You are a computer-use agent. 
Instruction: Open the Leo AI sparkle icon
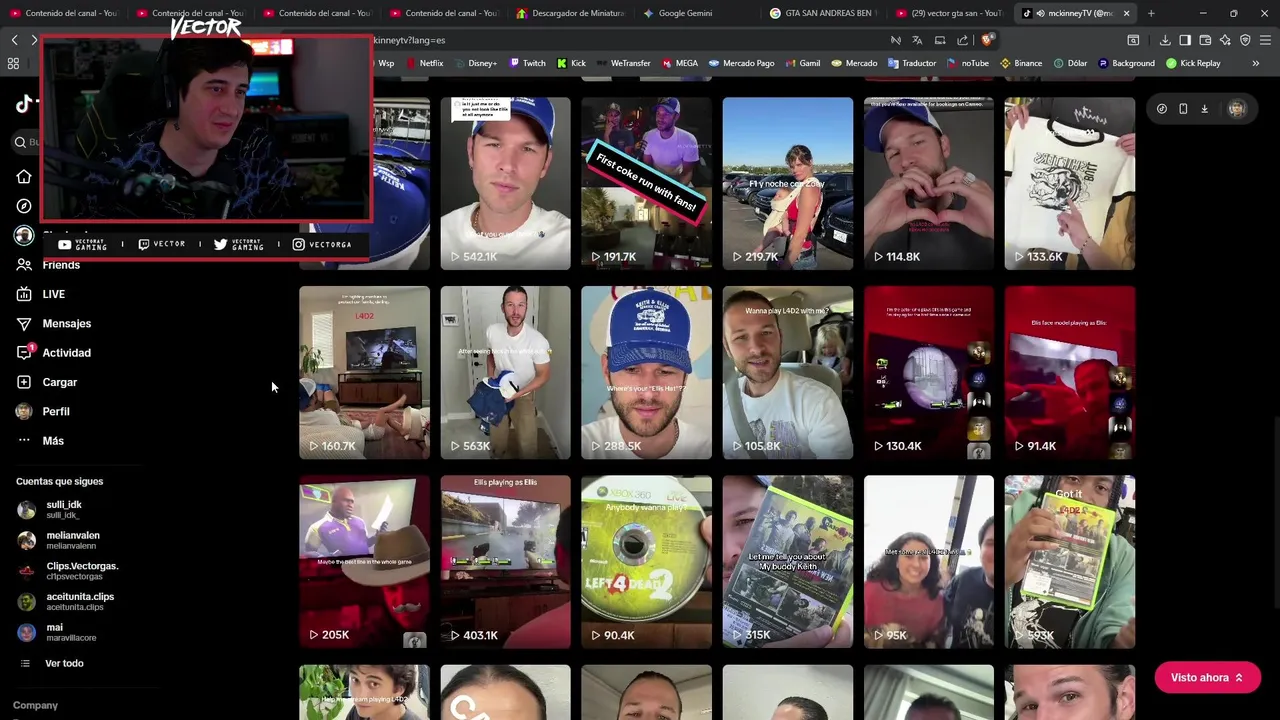(1225, 40)
